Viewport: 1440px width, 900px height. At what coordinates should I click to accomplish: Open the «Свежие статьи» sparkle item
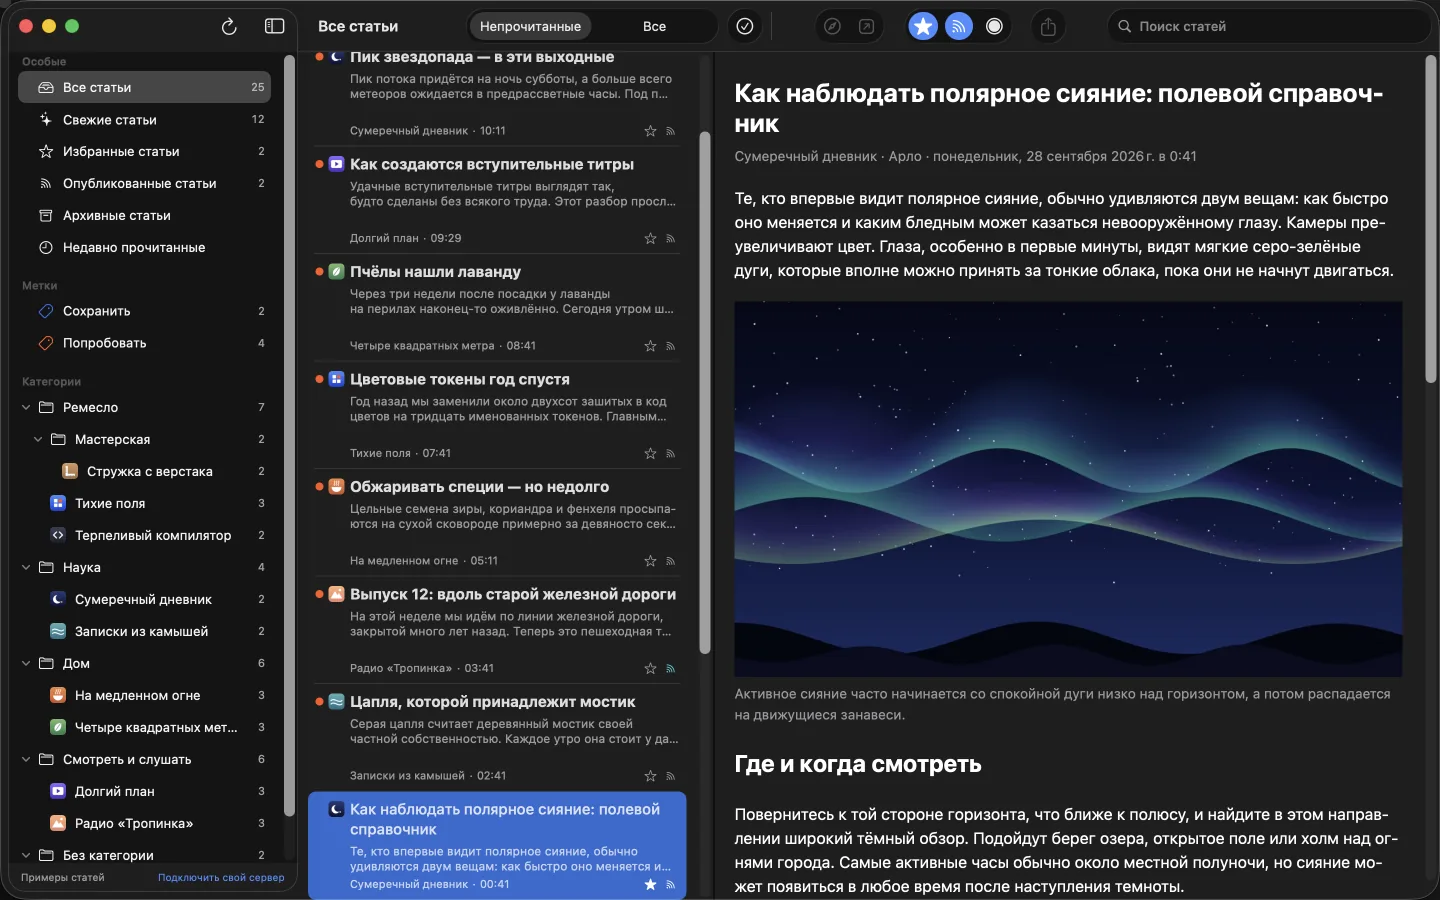pos(144,120)
